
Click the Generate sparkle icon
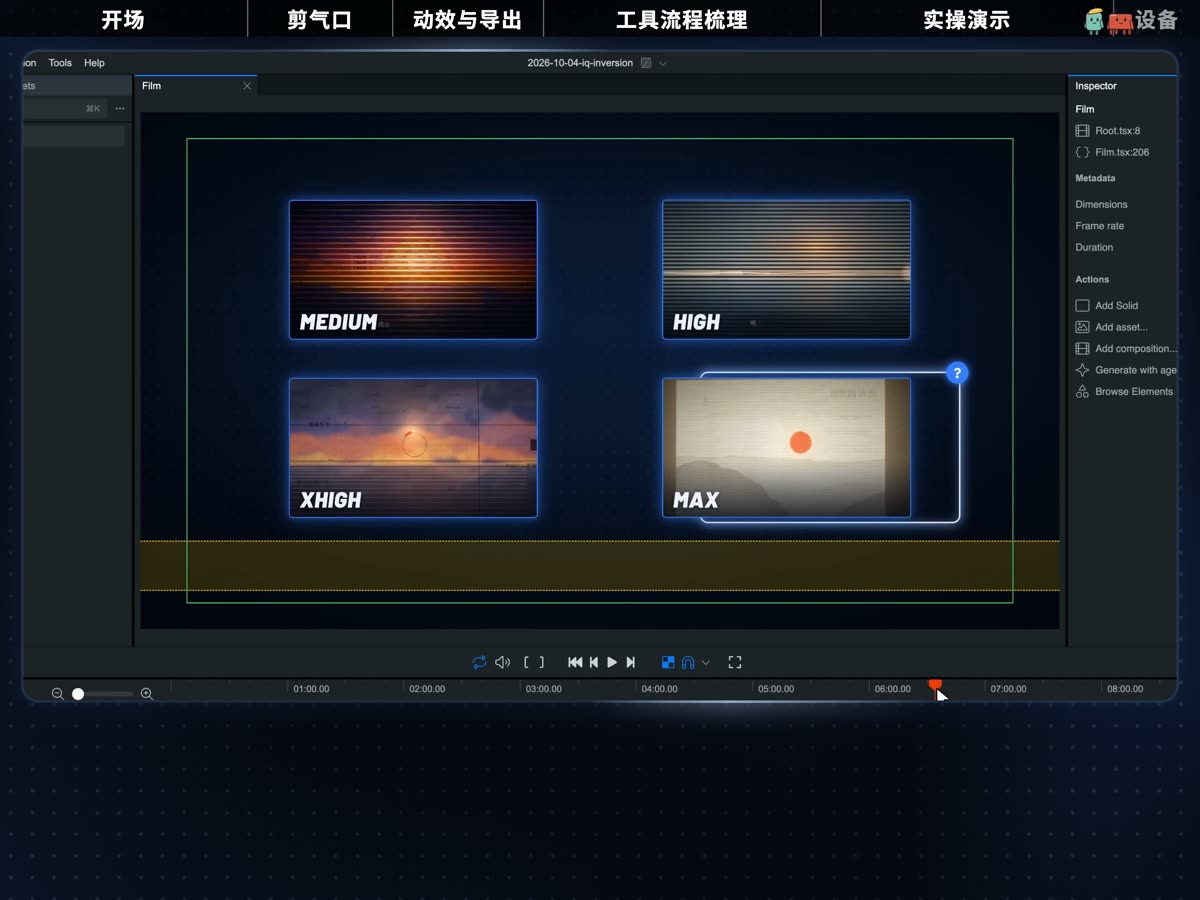[x=1082, y=370]
